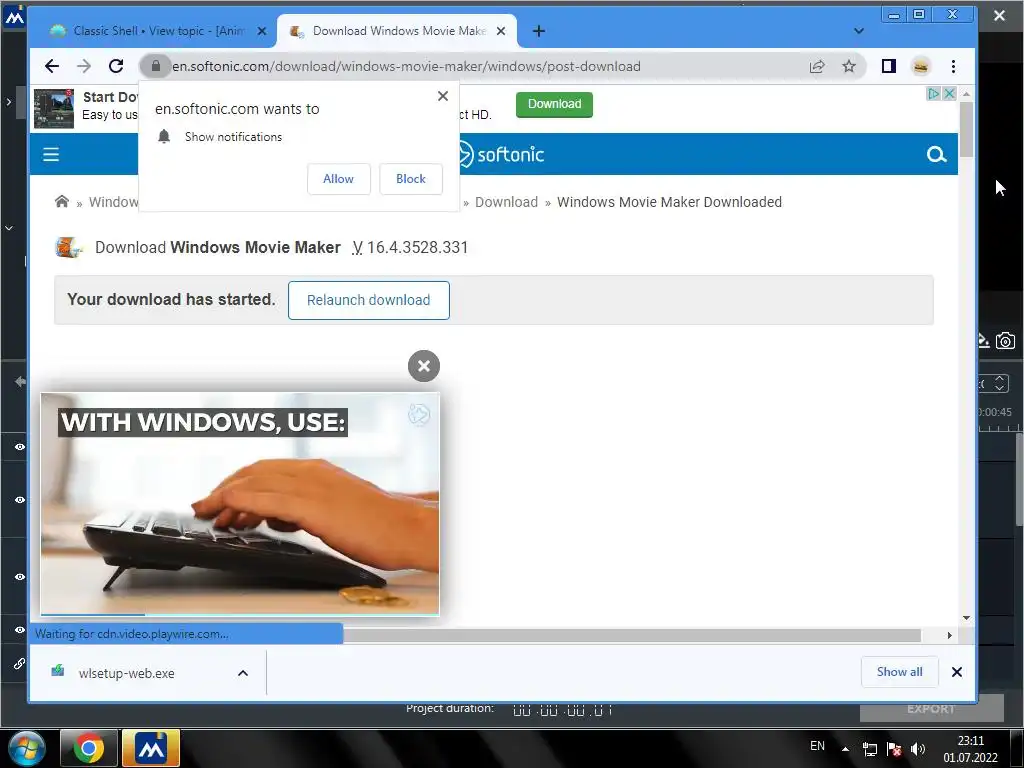The width and height of the screenshot is (1024, 768).
Task: Expand wlsetup-web.exe download options chevron
Action: pos(243,673)
